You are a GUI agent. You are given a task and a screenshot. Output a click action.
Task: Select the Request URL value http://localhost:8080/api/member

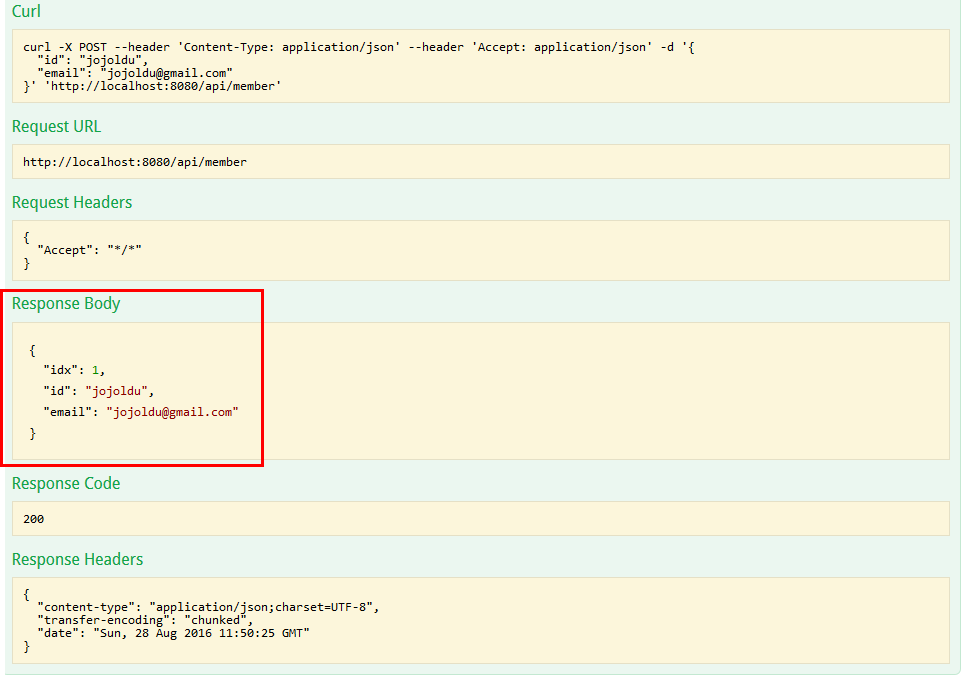[x=135, y=162]
